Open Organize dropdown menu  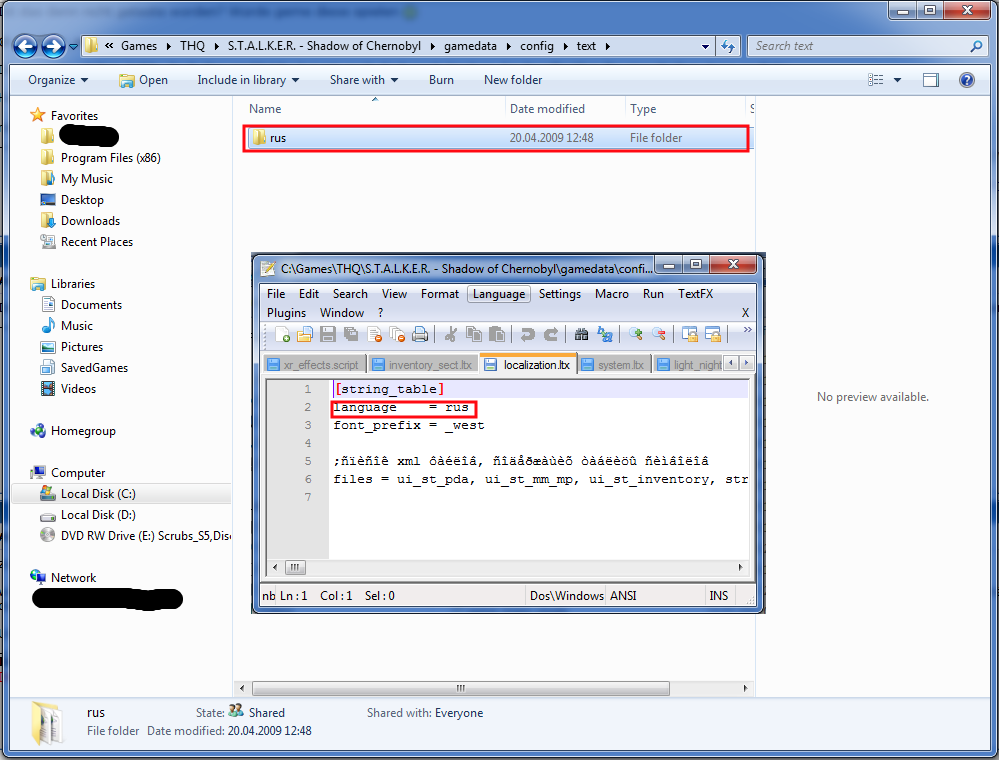(58, 80)
